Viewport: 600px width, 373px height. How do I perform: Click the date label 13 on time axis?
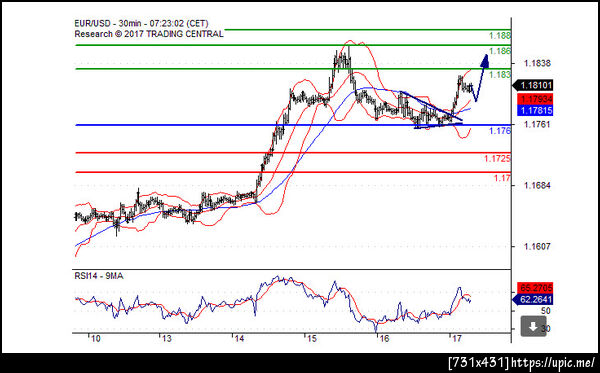click(166, 339)
